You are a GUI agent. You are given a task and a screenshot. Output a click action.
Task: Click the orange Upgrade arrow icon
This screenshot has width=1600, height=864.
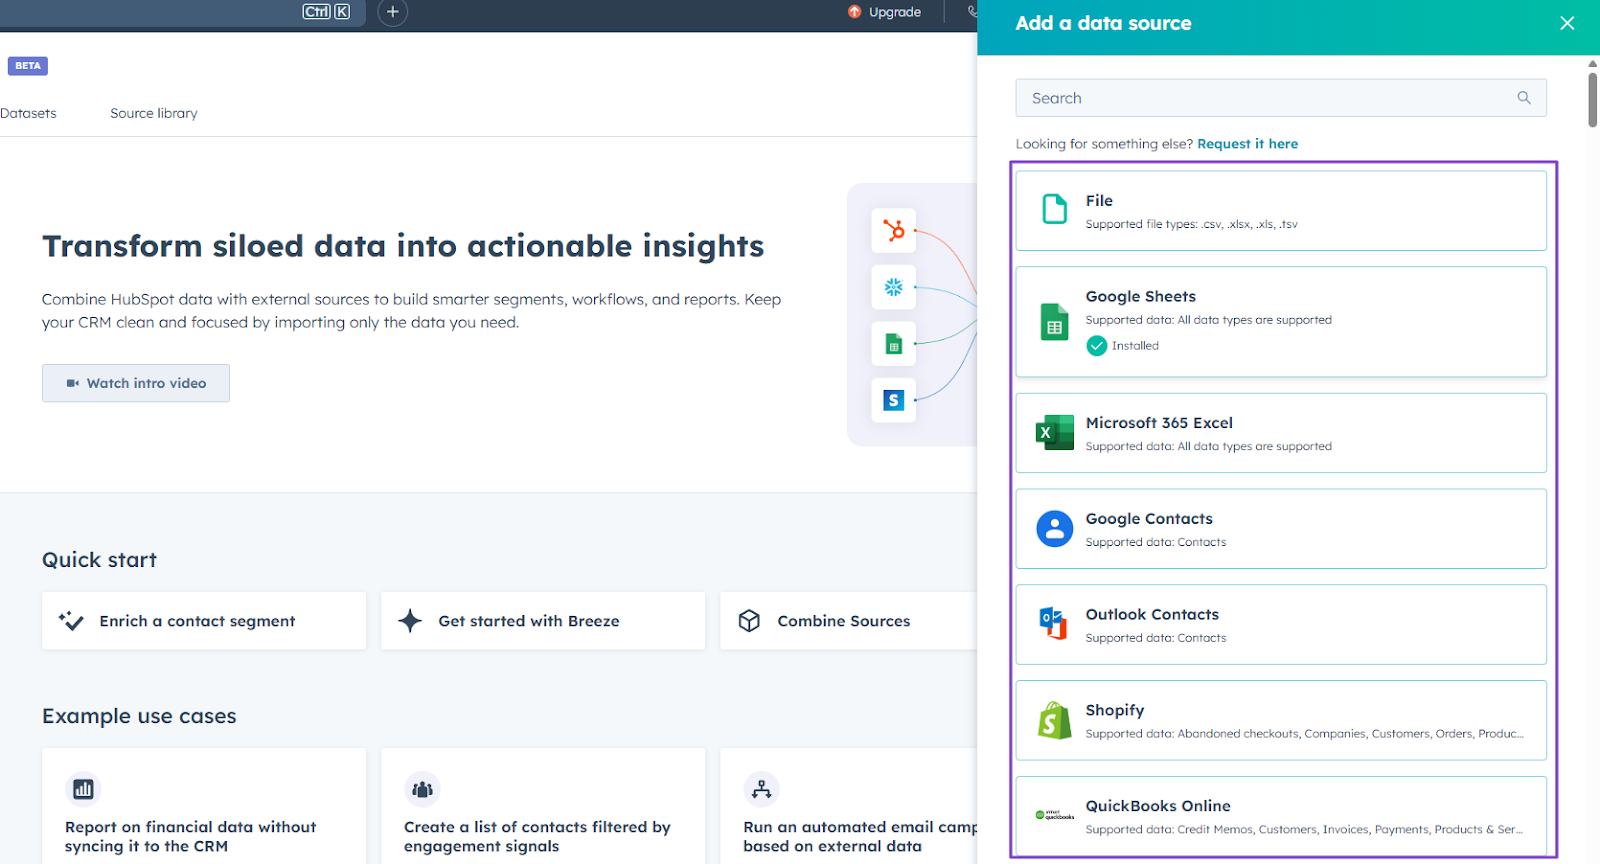point(854,12)
